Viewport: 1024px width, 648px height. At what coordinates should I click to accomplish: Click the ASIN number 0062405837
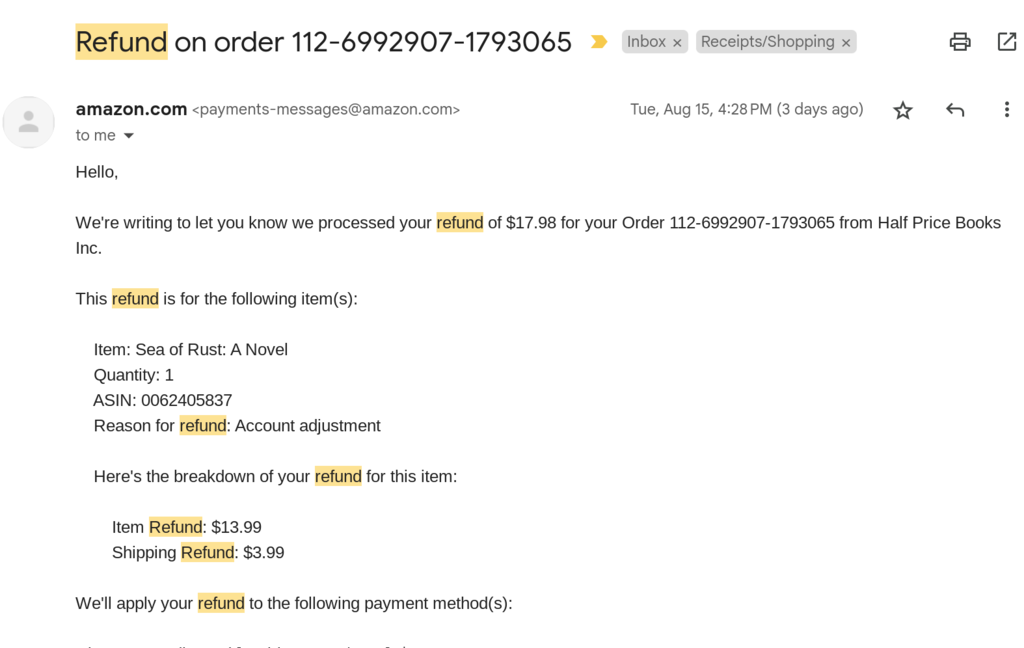point(187,400)
